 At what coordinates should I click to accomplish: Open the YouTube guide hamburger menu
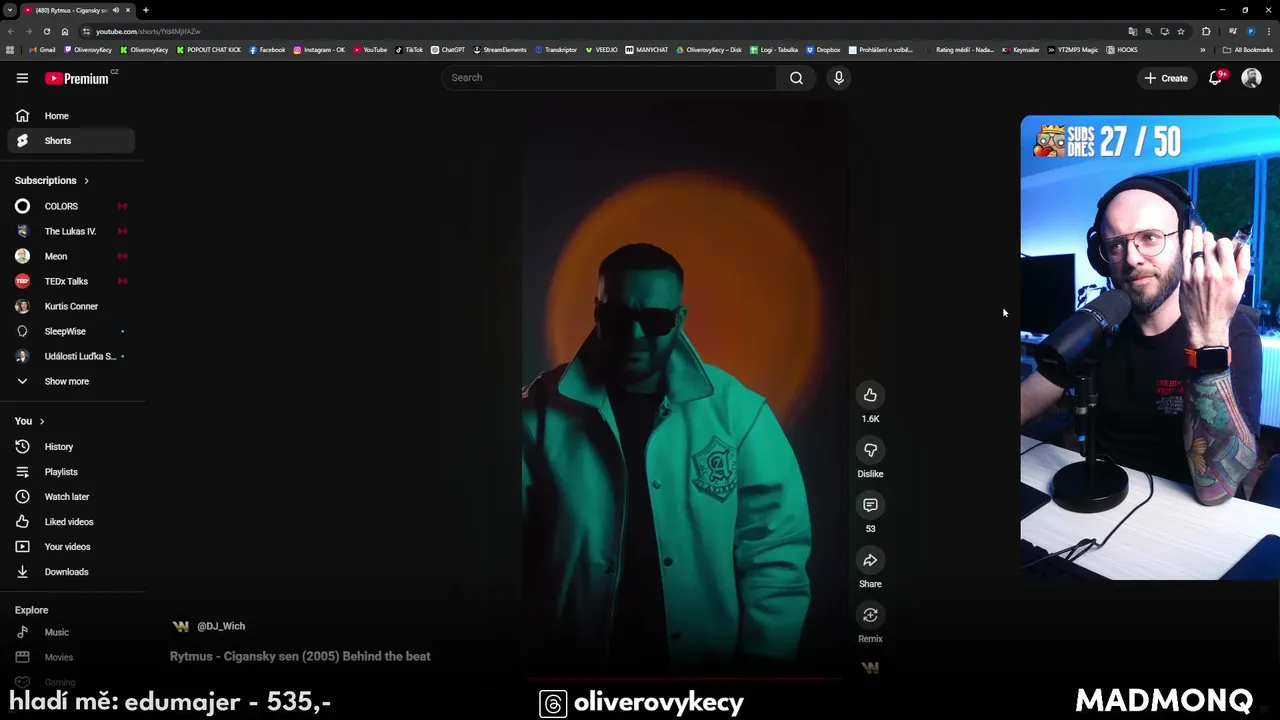pyautogui.click(x=22, y=78)
